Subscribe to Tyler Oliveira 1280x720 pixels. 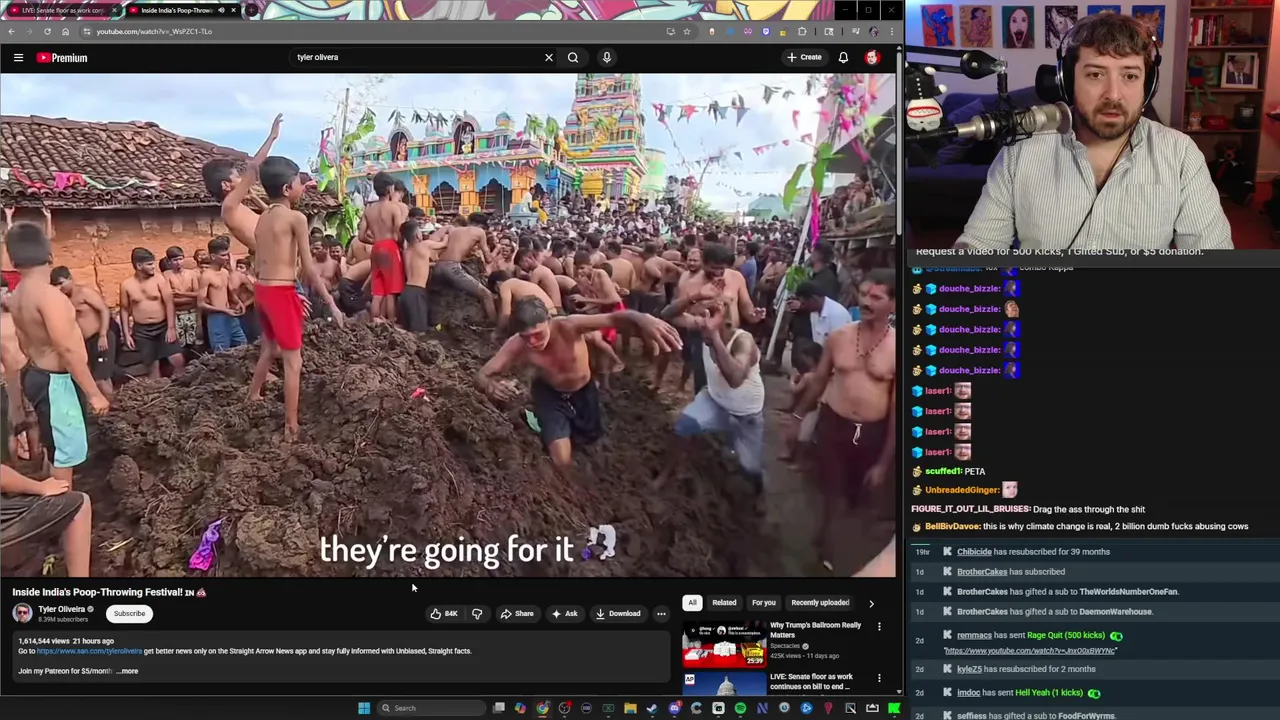pos(129,614)
